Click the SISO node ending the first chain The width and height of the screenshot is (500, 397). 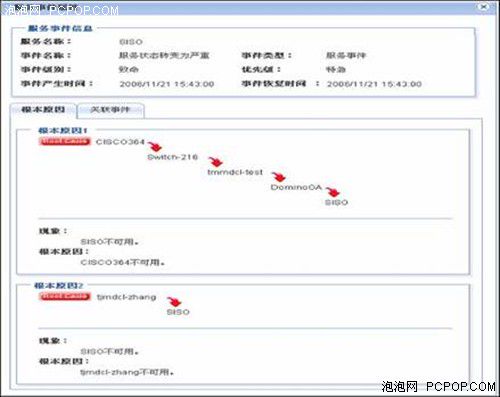click(336, 202)
